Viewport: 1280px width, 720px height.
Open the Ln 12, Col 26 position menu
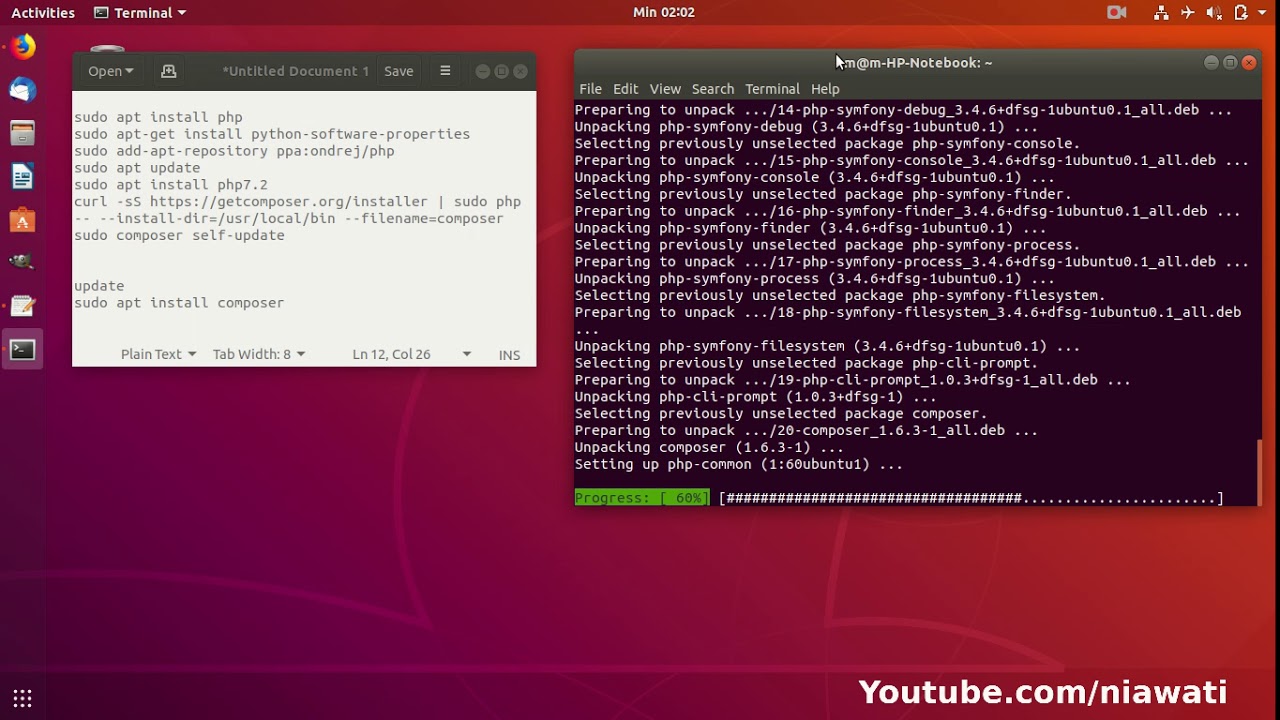[411, 354]
